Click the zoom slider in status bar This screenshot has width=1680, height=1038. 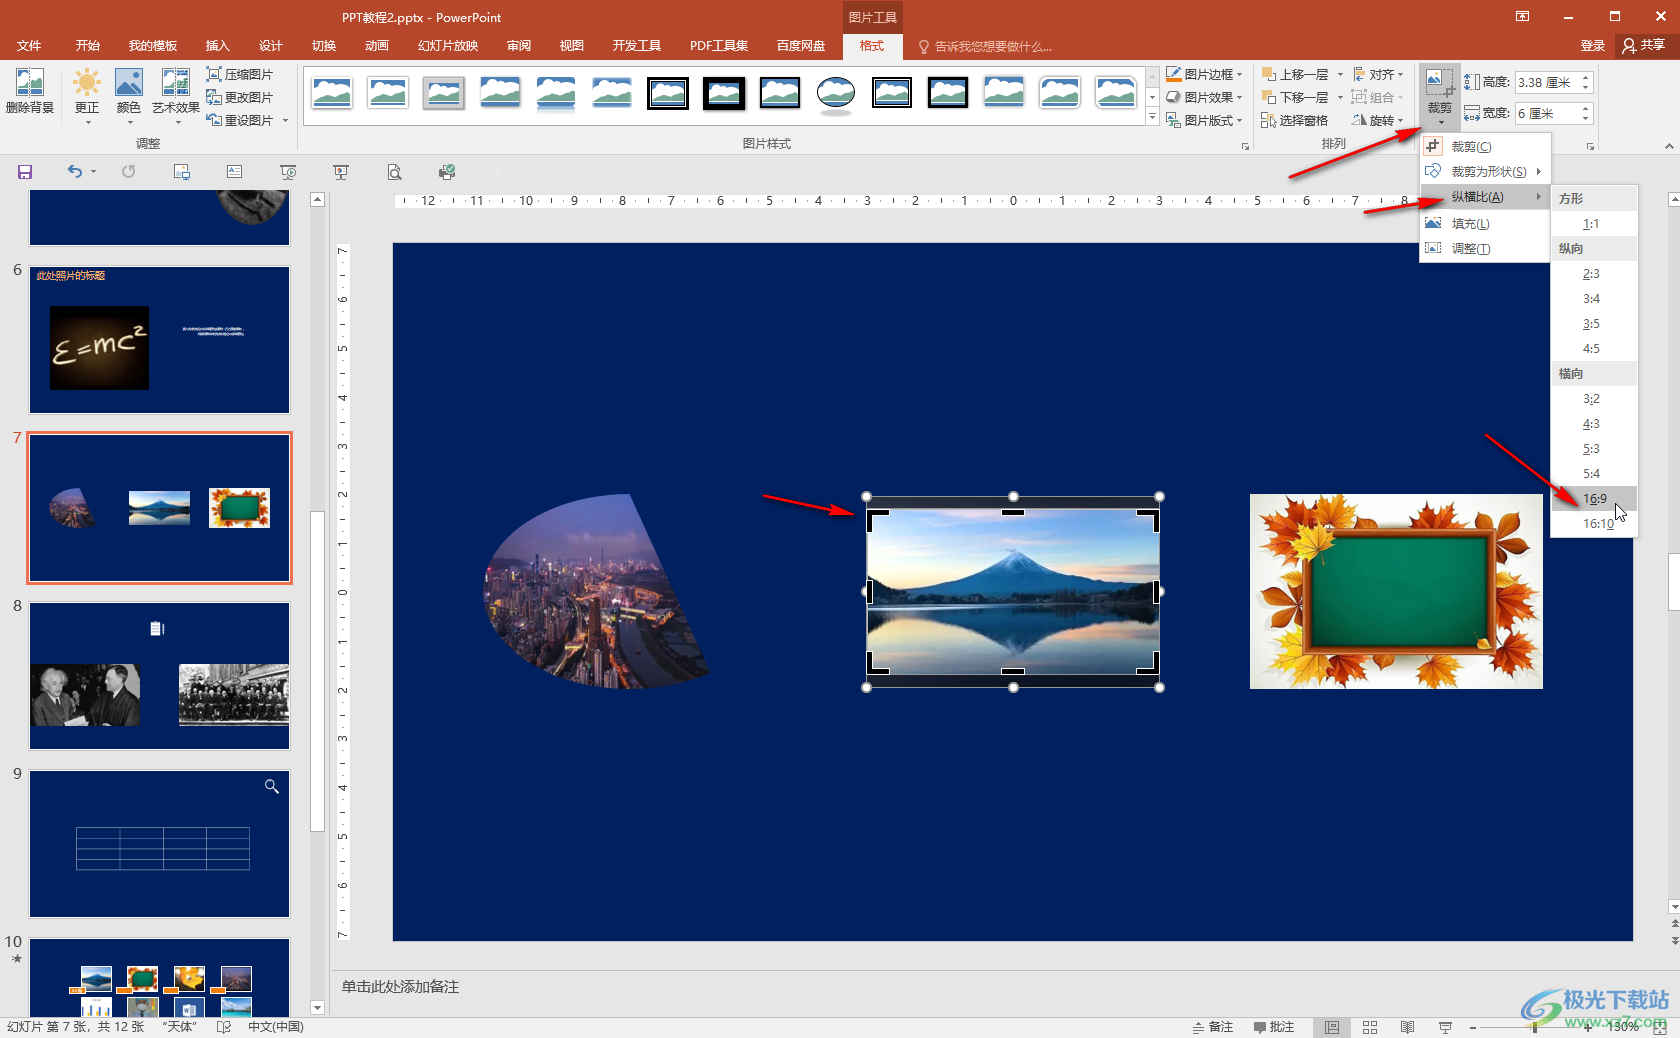[1533, 1027]
